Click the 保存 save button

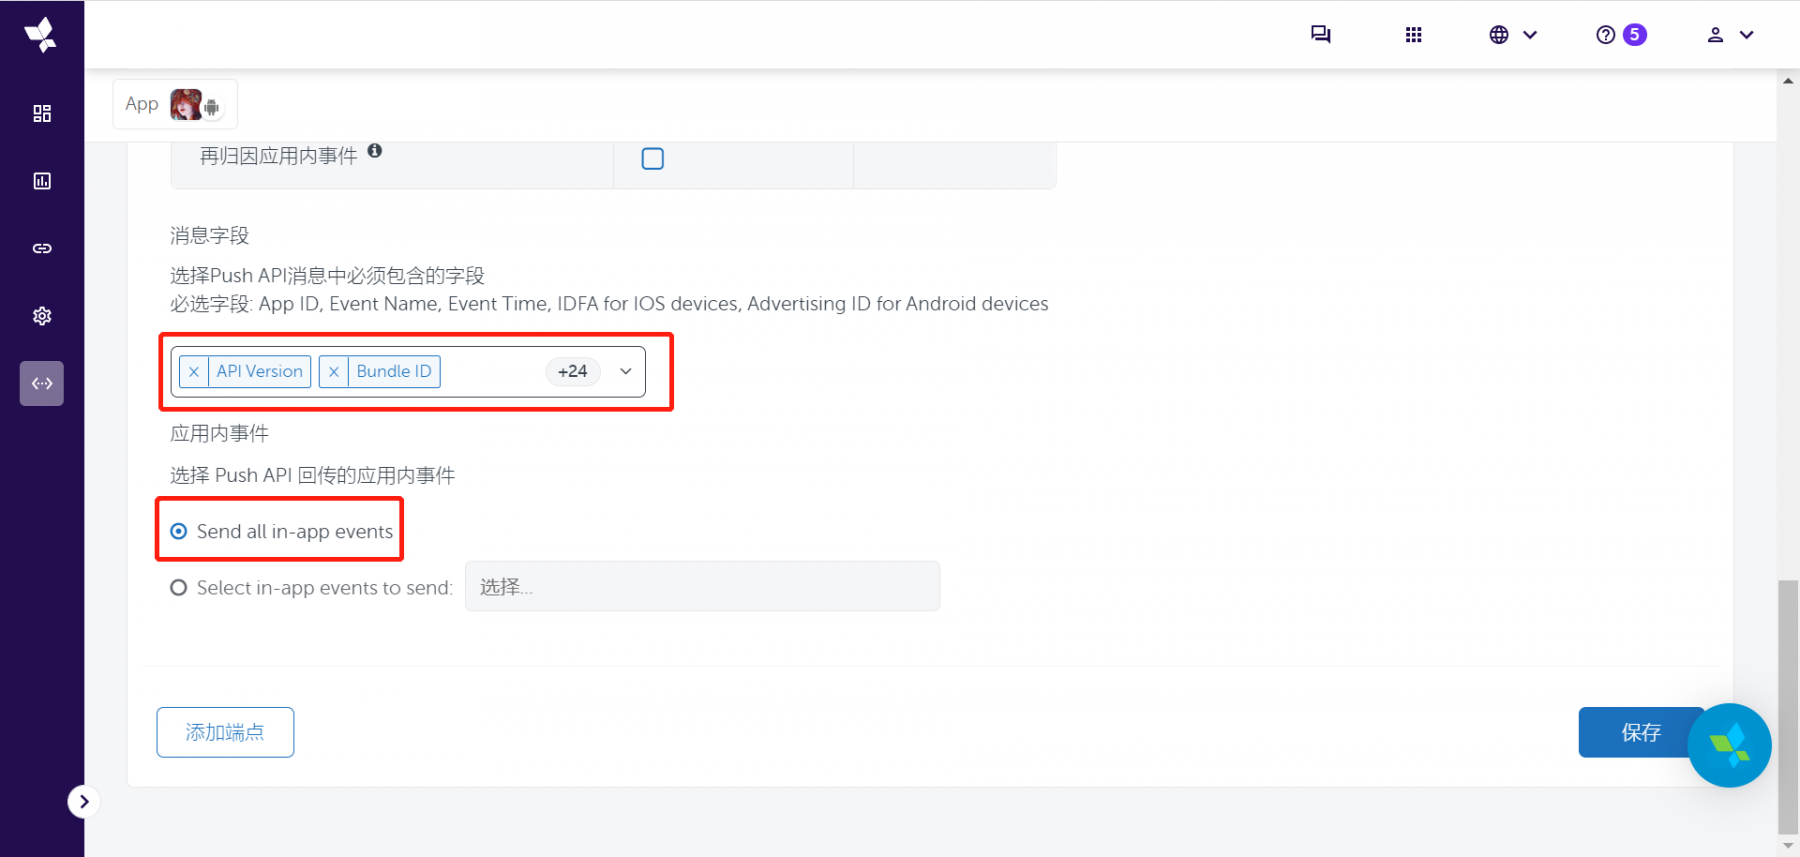pyautogui.click(x=1641, y=732)
